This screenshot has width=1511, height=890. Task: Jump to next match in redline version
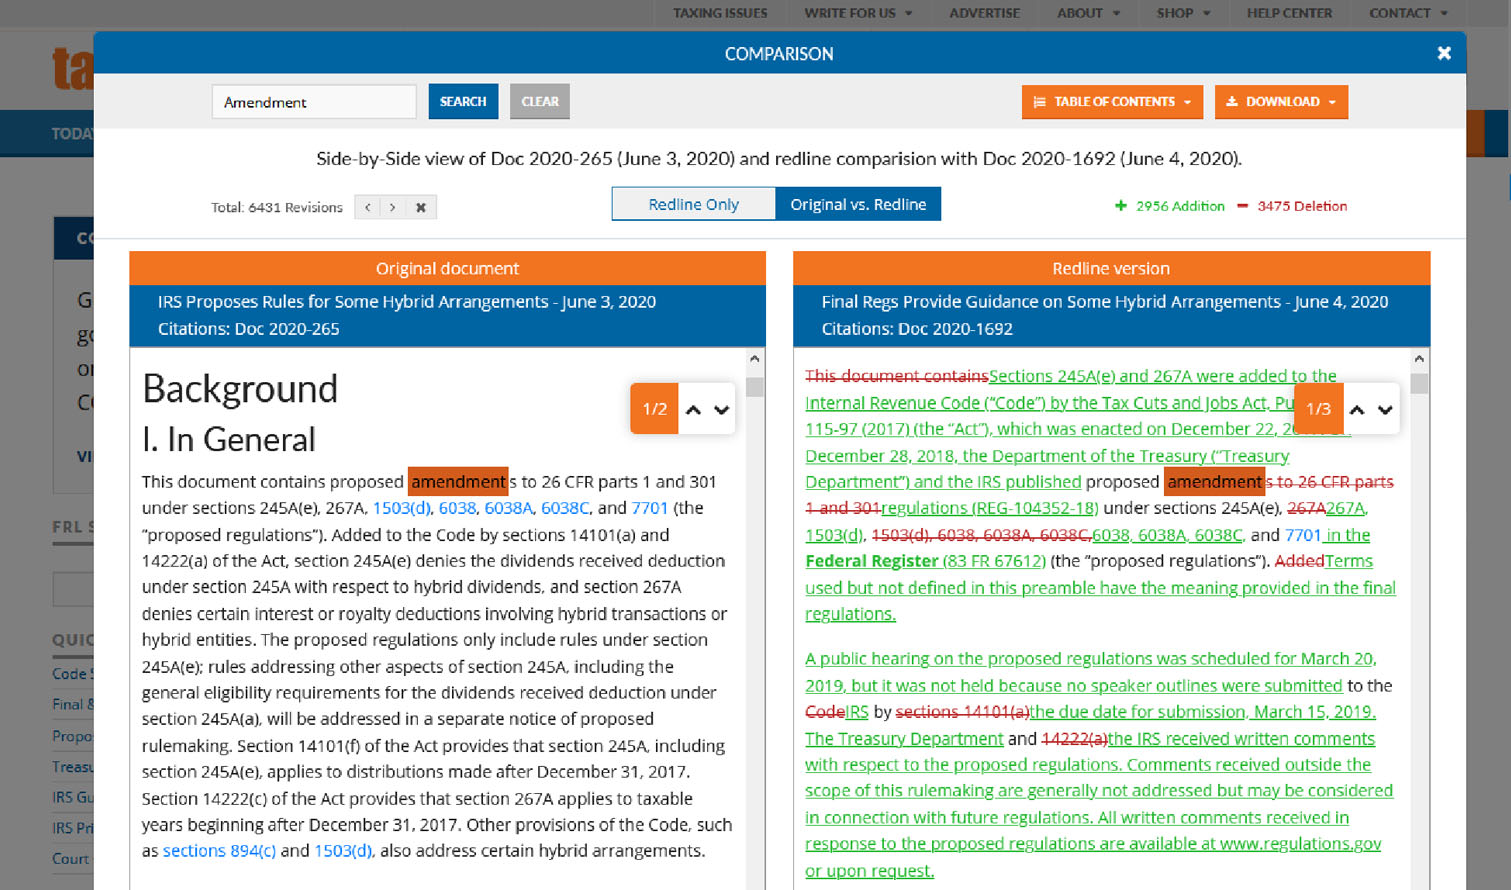point(1385,409)
